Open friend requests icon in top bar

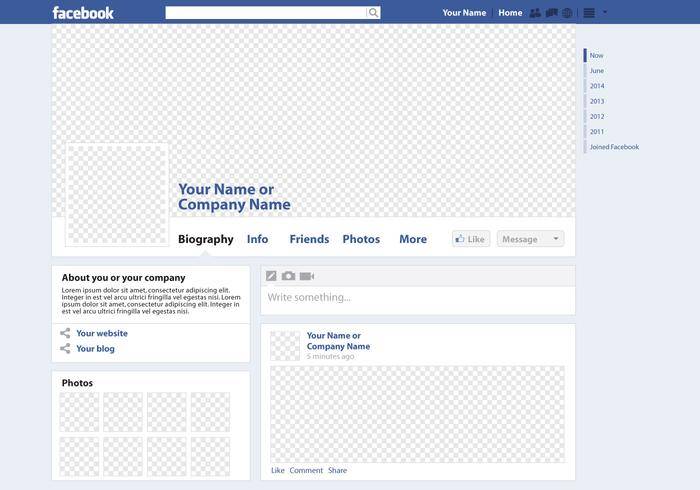pyautogui.click(x=535, y=13)
